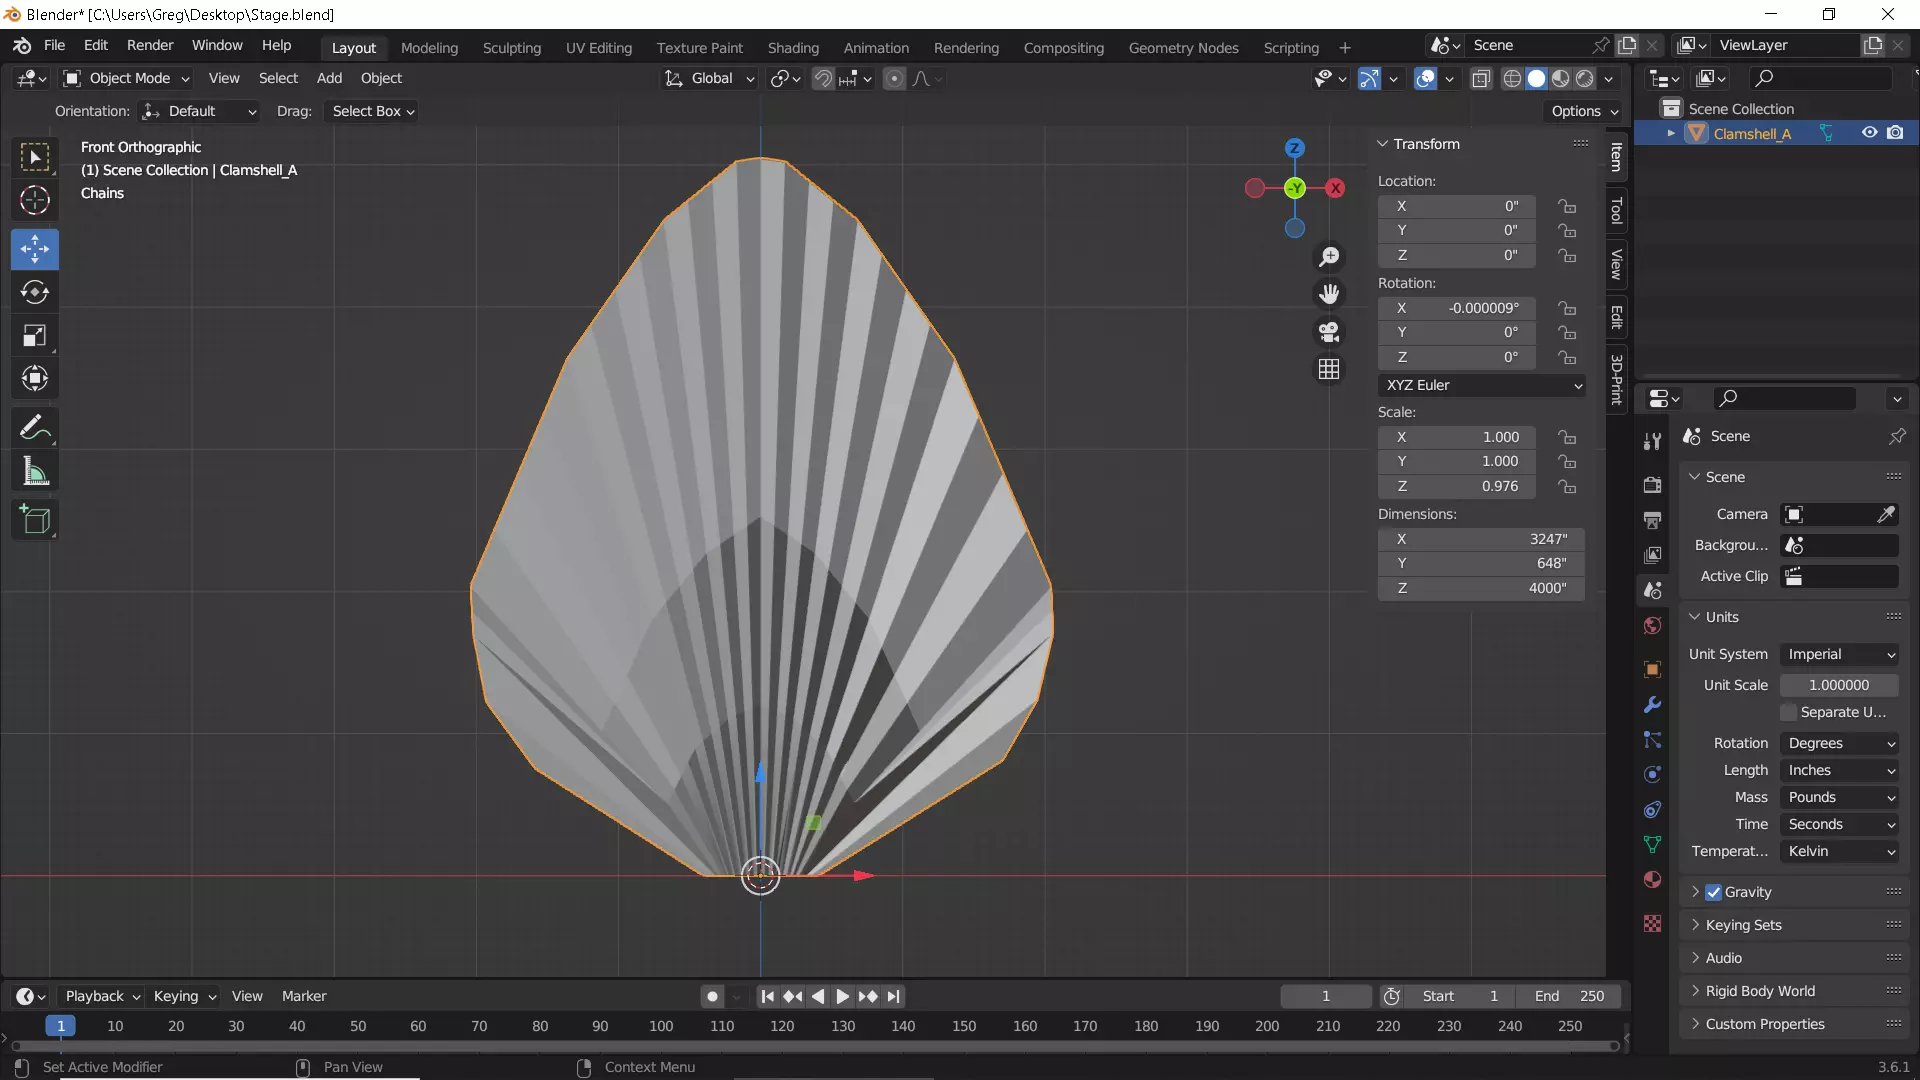This screenshot has width=1920, height=1080.
Task: Disable the Gravity checkbox
Action: [1713, 892]
